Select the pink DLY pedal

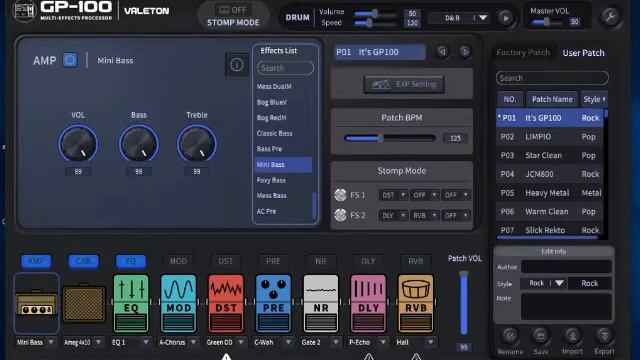click(368, 303)
